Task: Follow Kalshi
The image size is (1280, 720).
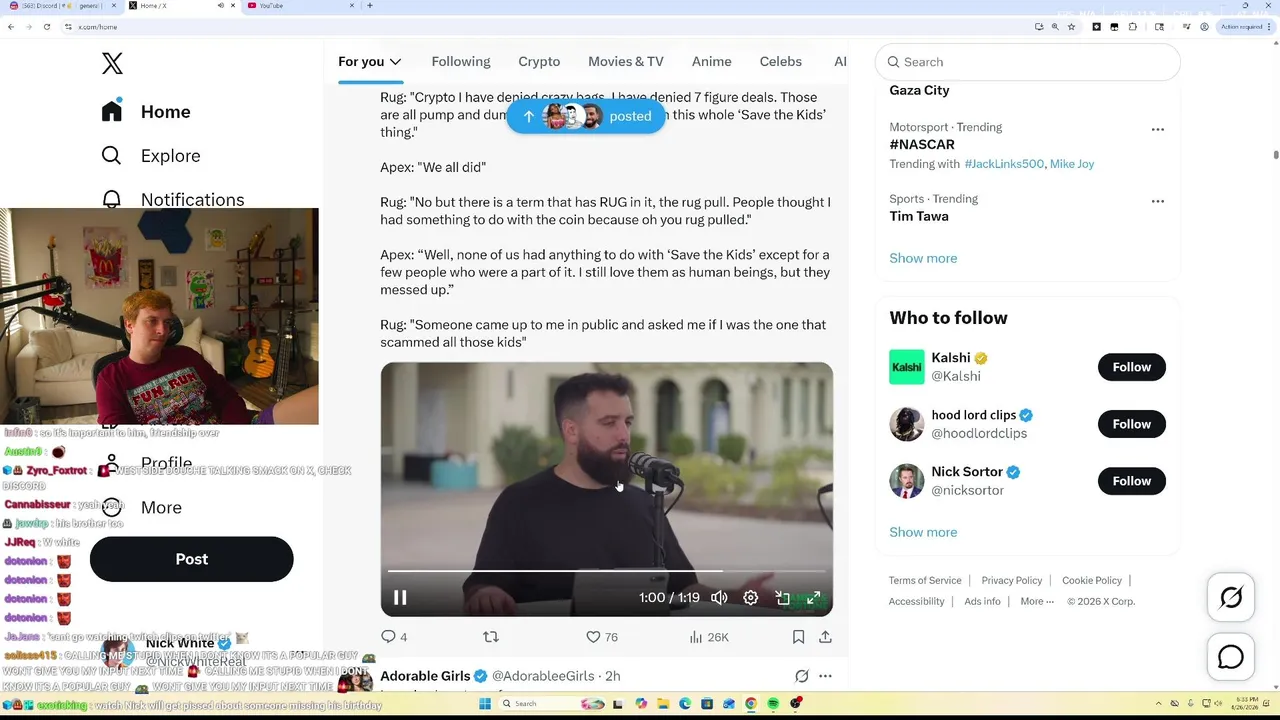Action: coord(1132,367)
